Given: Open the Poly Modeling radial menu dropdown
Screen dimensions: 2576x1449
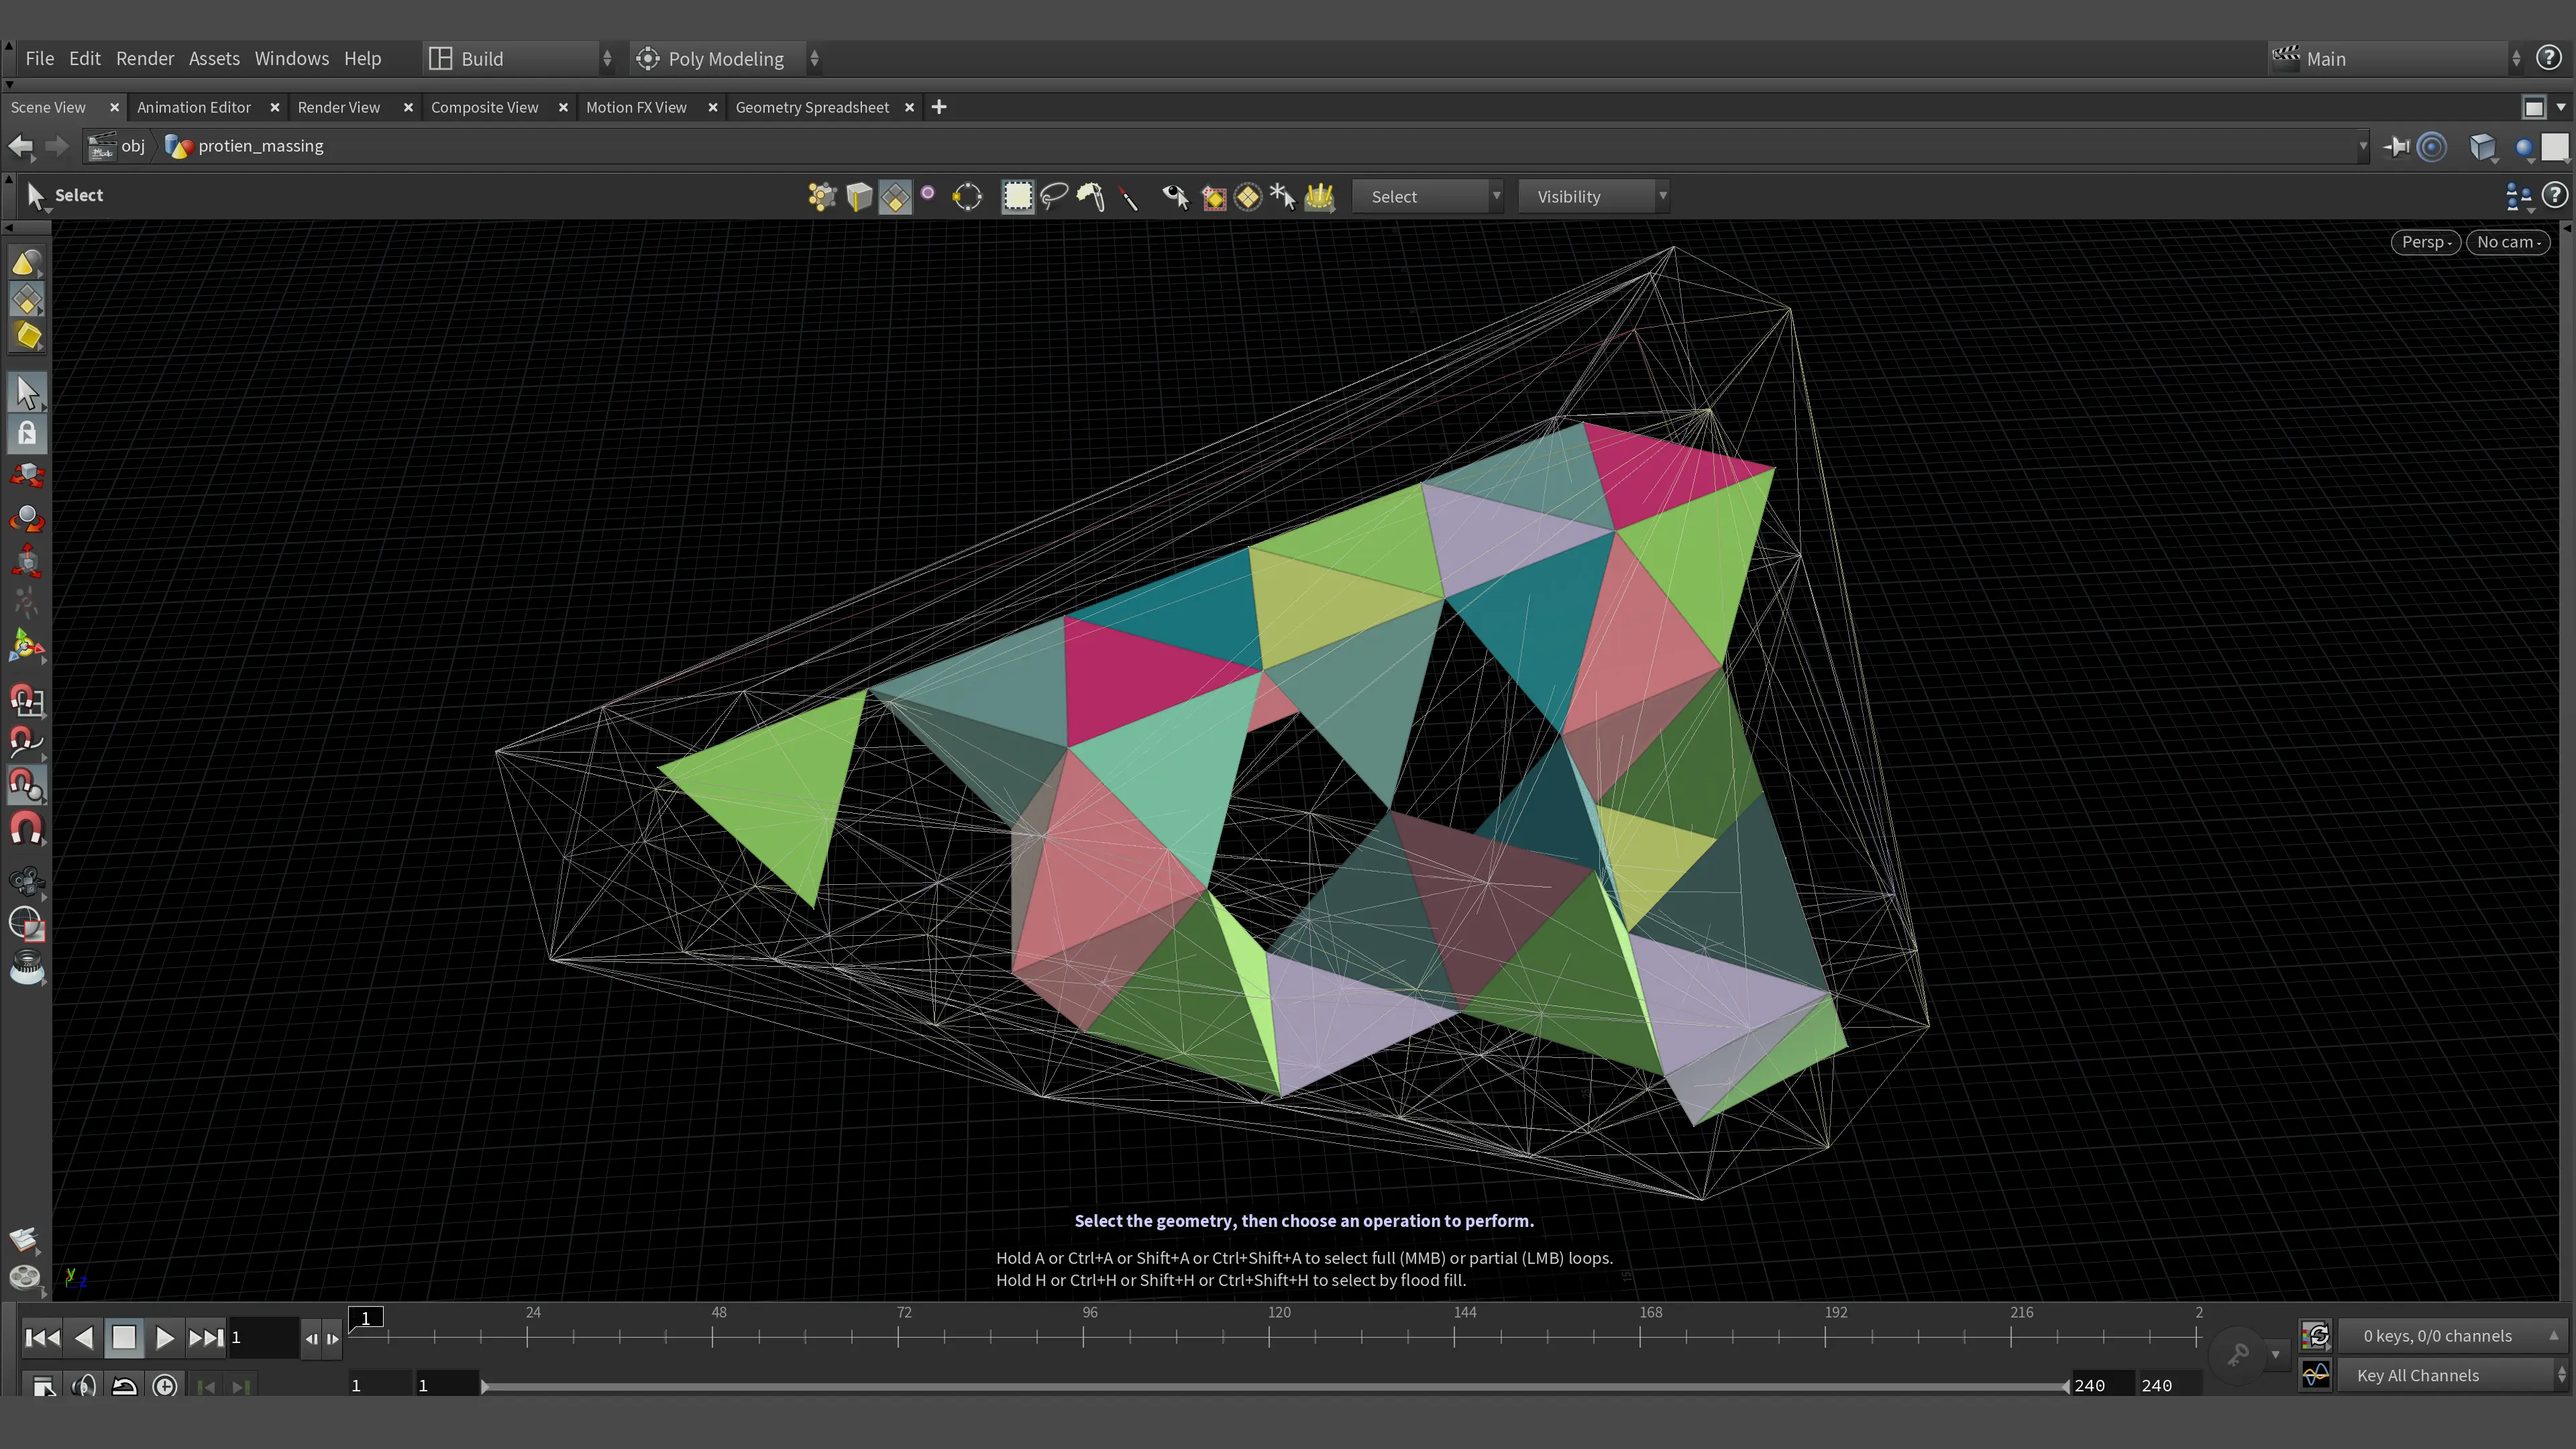Looking at the screenshot, I should tap(727, 59).
